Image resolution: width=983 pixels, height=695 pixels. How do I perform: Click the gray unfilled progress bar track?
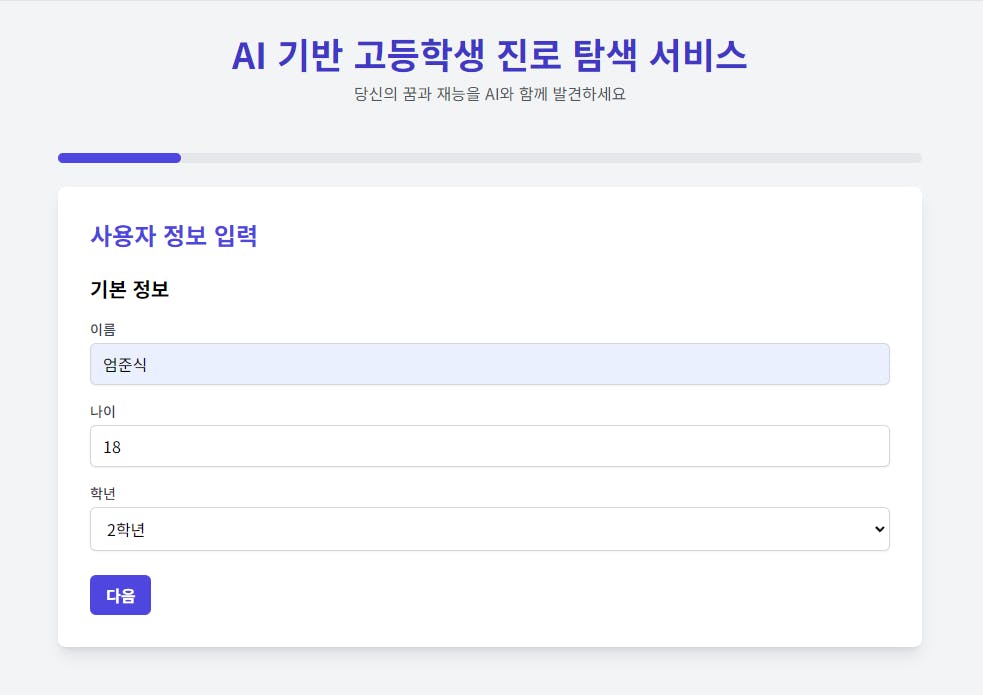click(x=550, y=158)
